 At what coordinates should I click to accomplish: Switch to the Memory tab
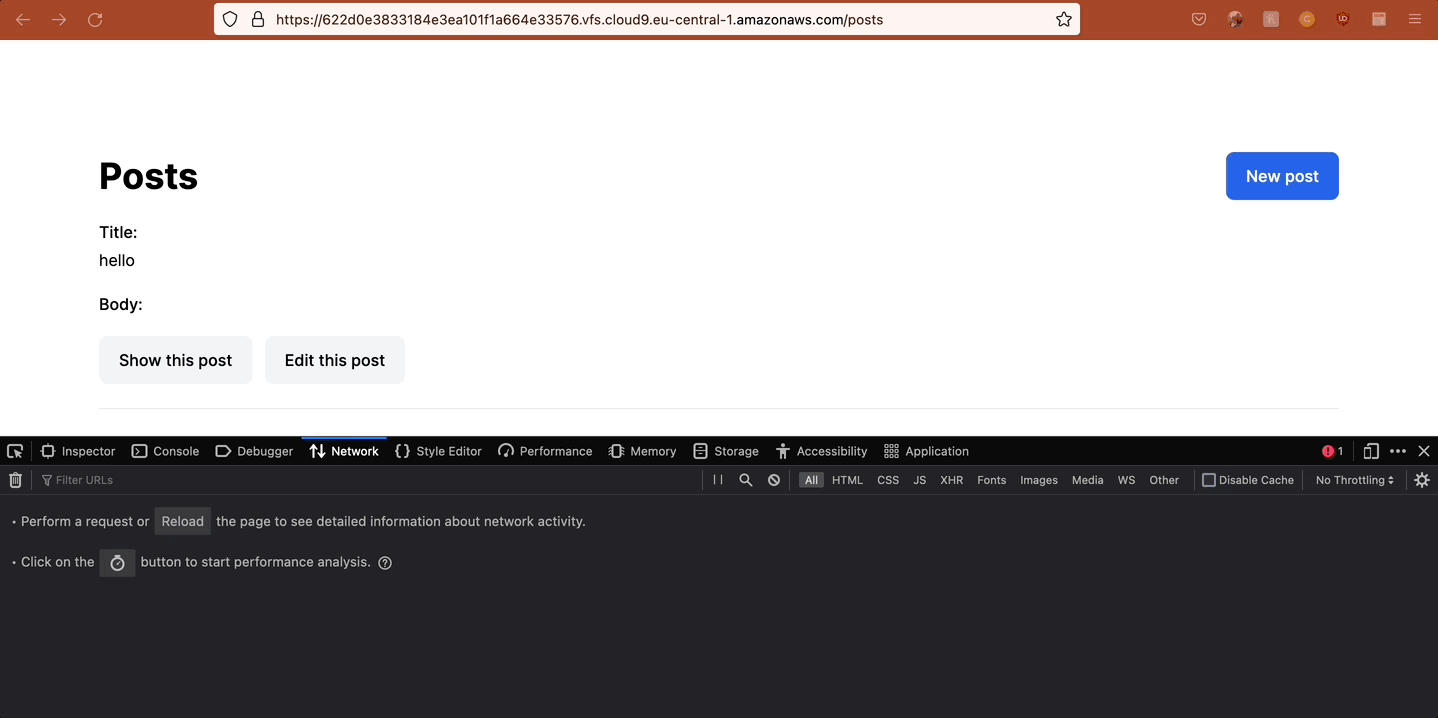(643, 451)
